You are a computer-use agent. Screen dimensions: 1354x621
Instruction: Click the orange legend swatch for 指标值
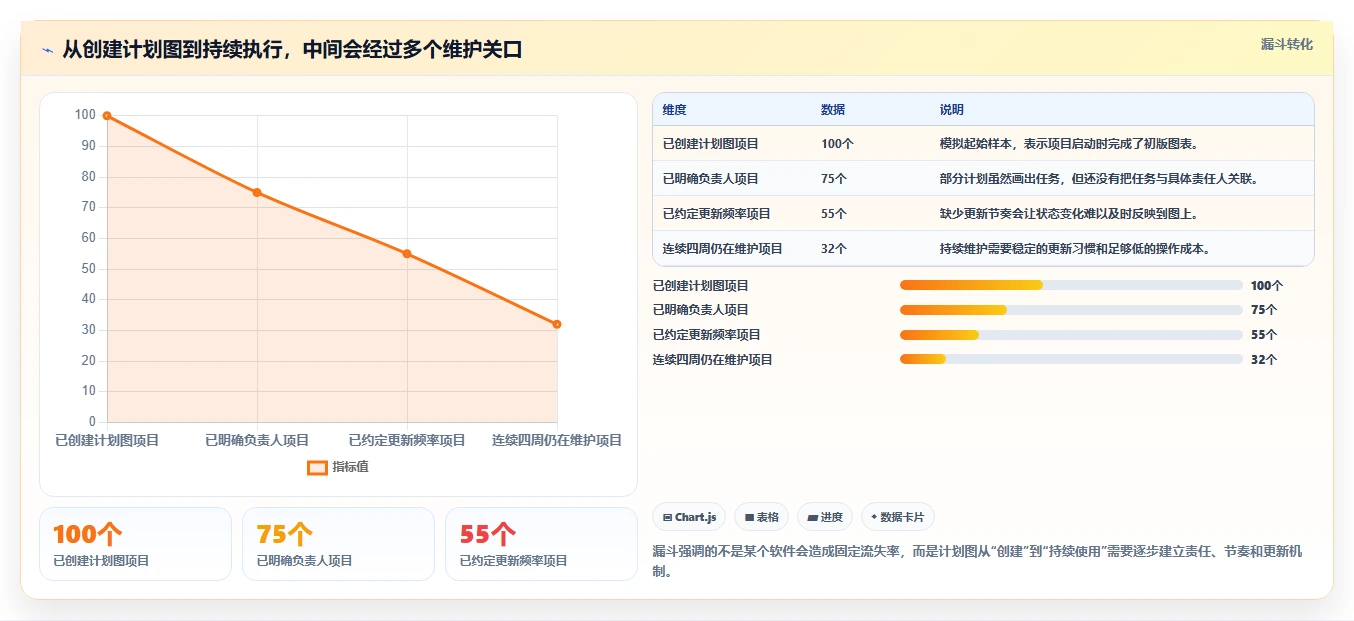click(317, 467)
